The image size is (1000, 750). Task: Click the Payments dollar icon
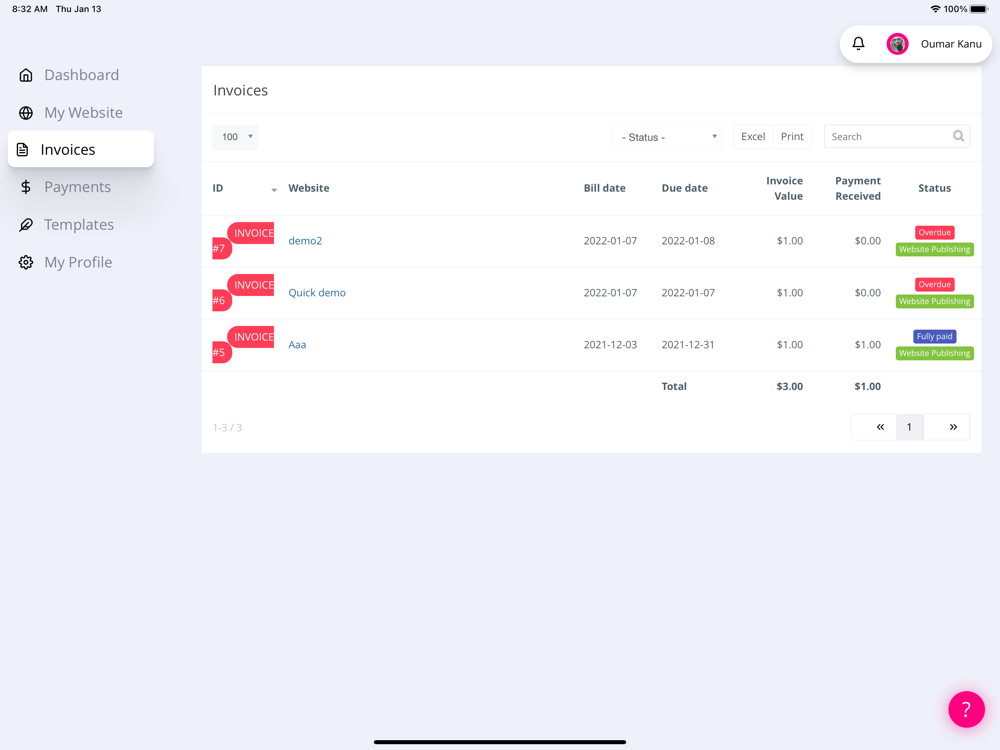[26, 187]
